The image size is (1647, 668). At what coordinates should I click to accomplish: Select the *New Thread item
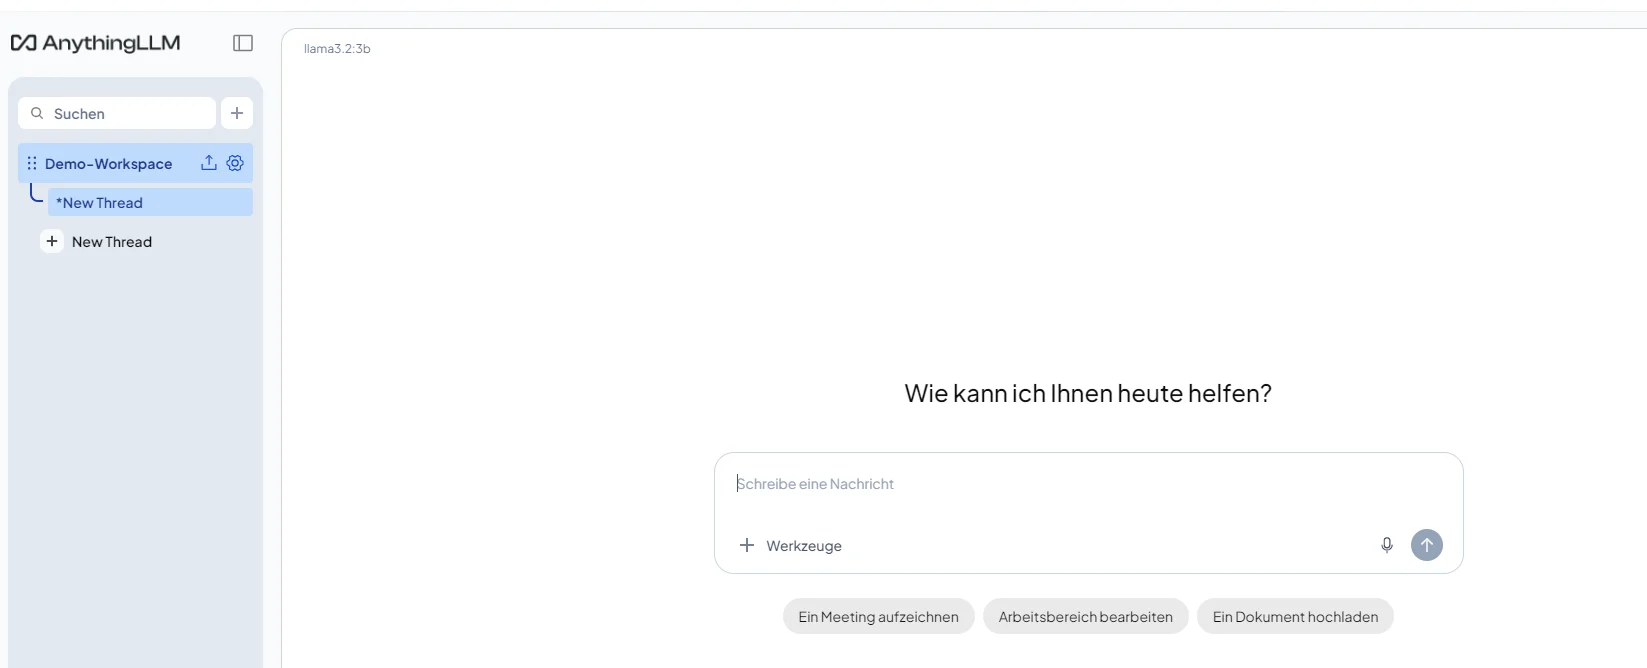tap(150, 202)
